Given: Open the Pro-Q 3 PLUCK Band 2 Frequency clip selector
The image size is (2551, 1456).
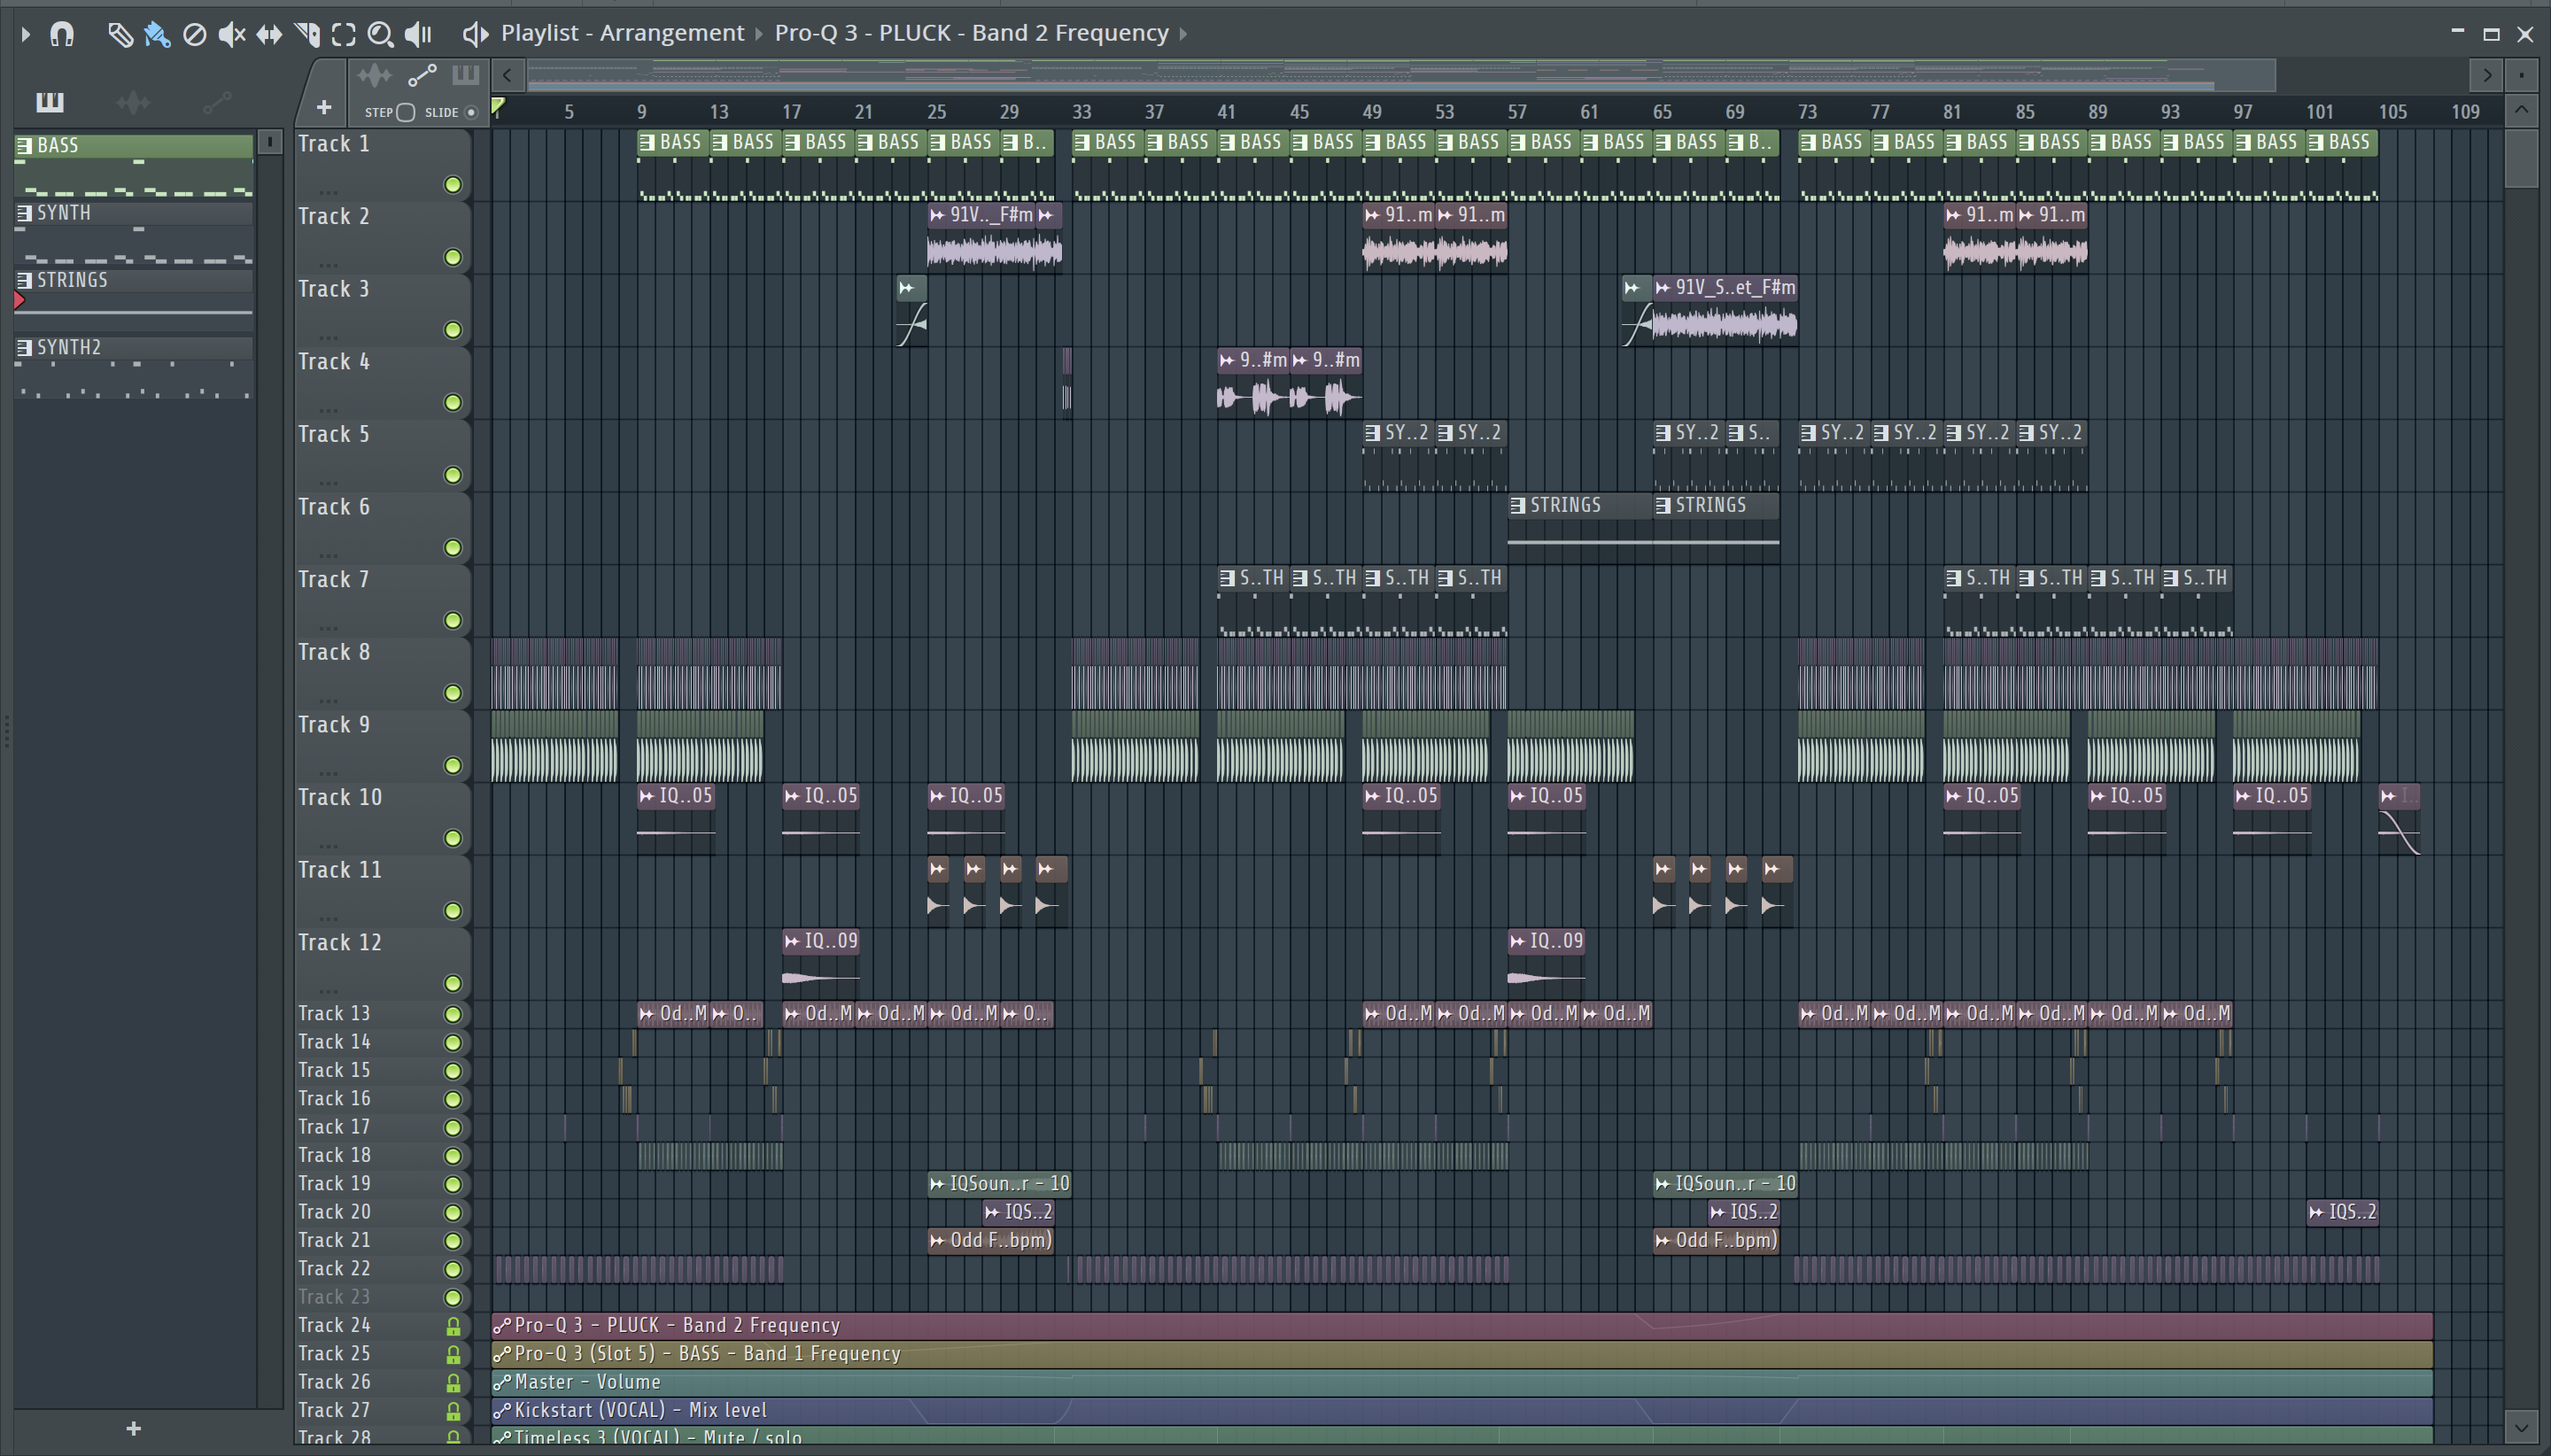Looking at the screenshot, I should pos(971,33).
